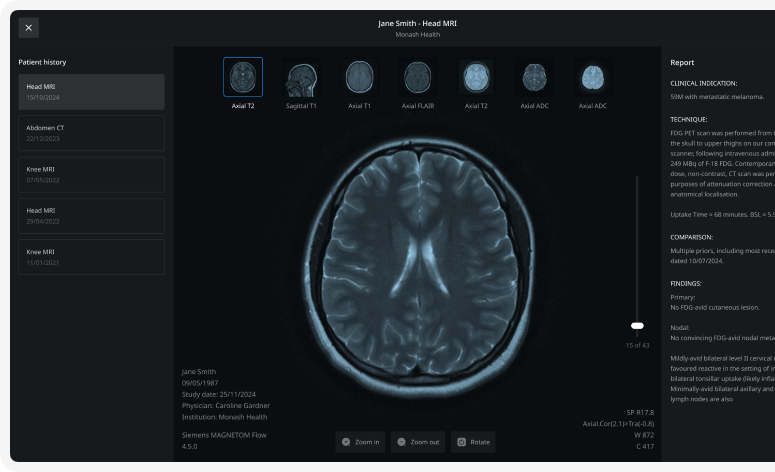775x472 pixels.
Task: Open the Sagittal T1 series thumbnail
Action: click(x=301, y=76)
